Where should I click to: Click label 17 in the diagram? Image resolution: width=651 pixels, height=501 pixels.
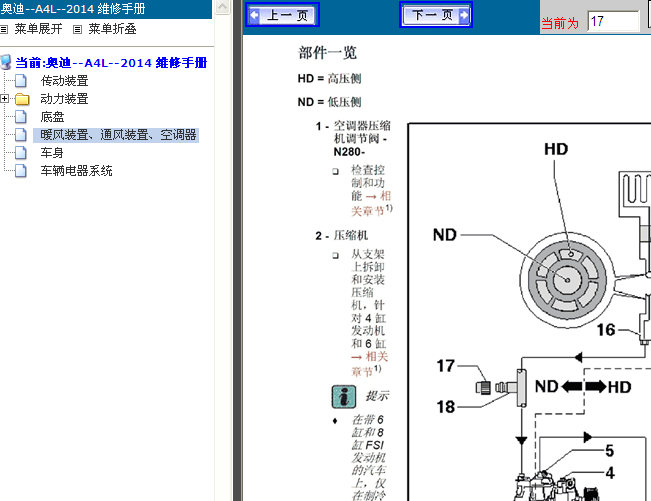(445, 366)
